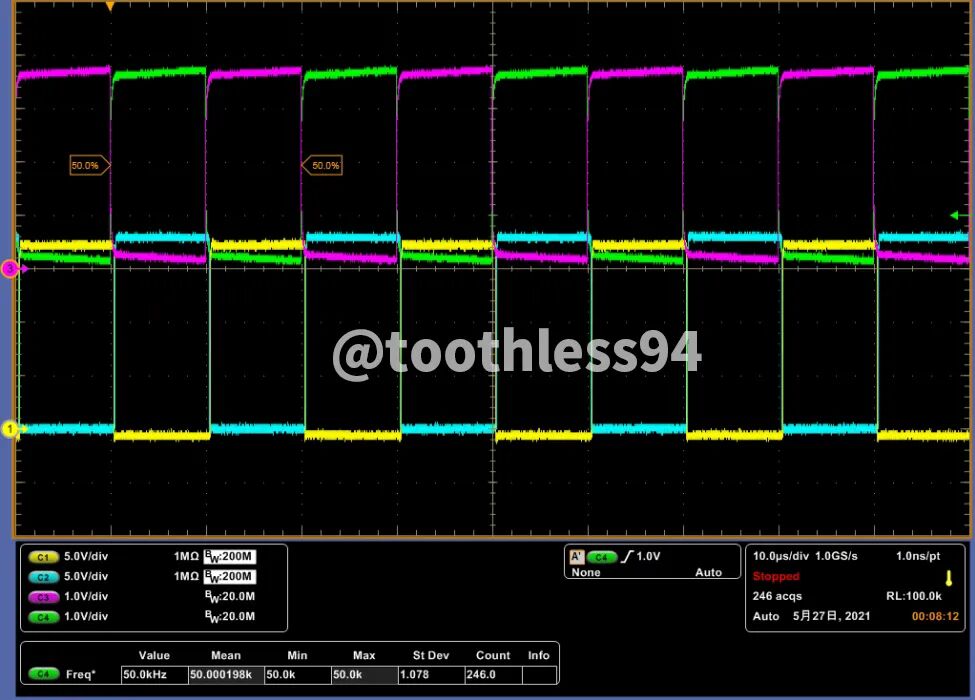Click the cyan C2 channel badge
This screenshot has width=975, height=700.
[x=43, y=577]
